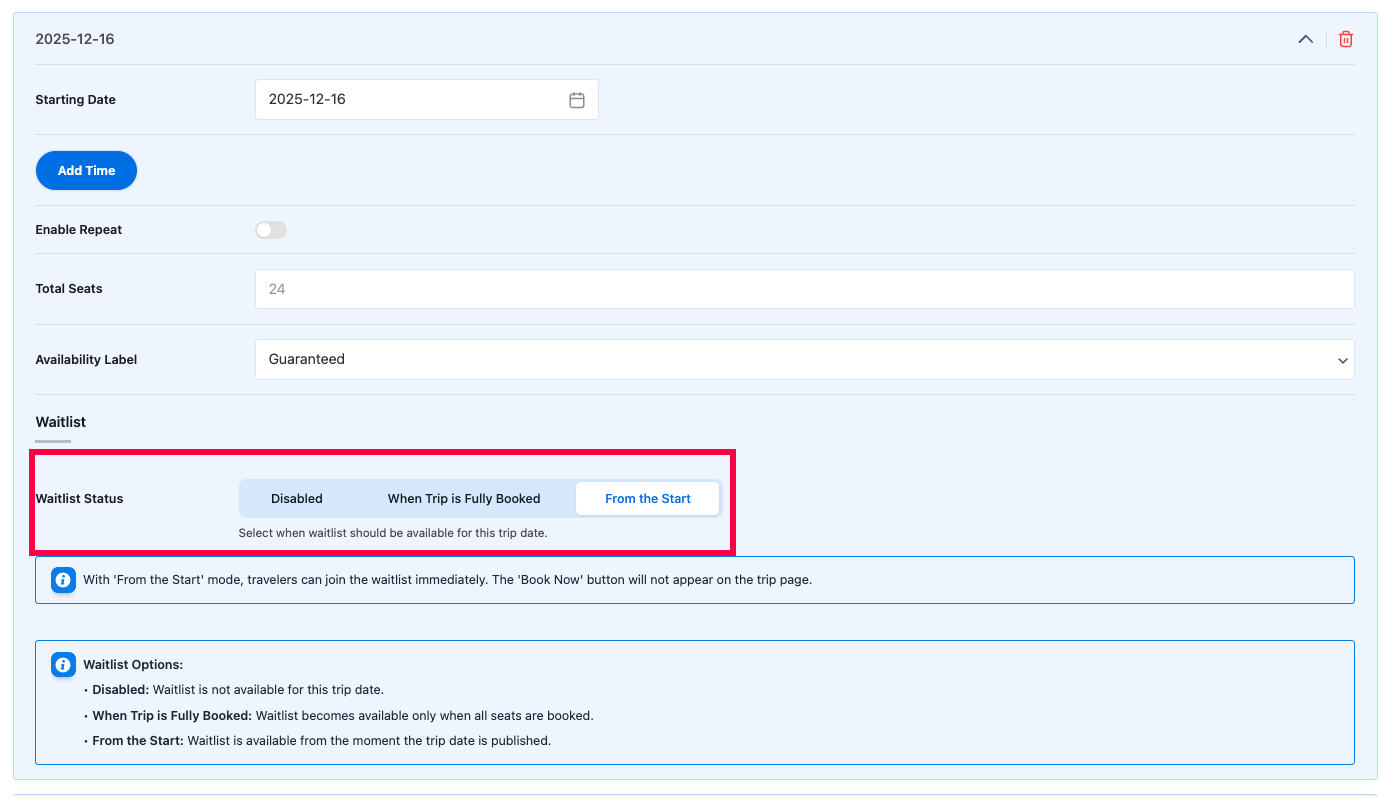Open the calendar icon in Starting Date

[576, 100]
